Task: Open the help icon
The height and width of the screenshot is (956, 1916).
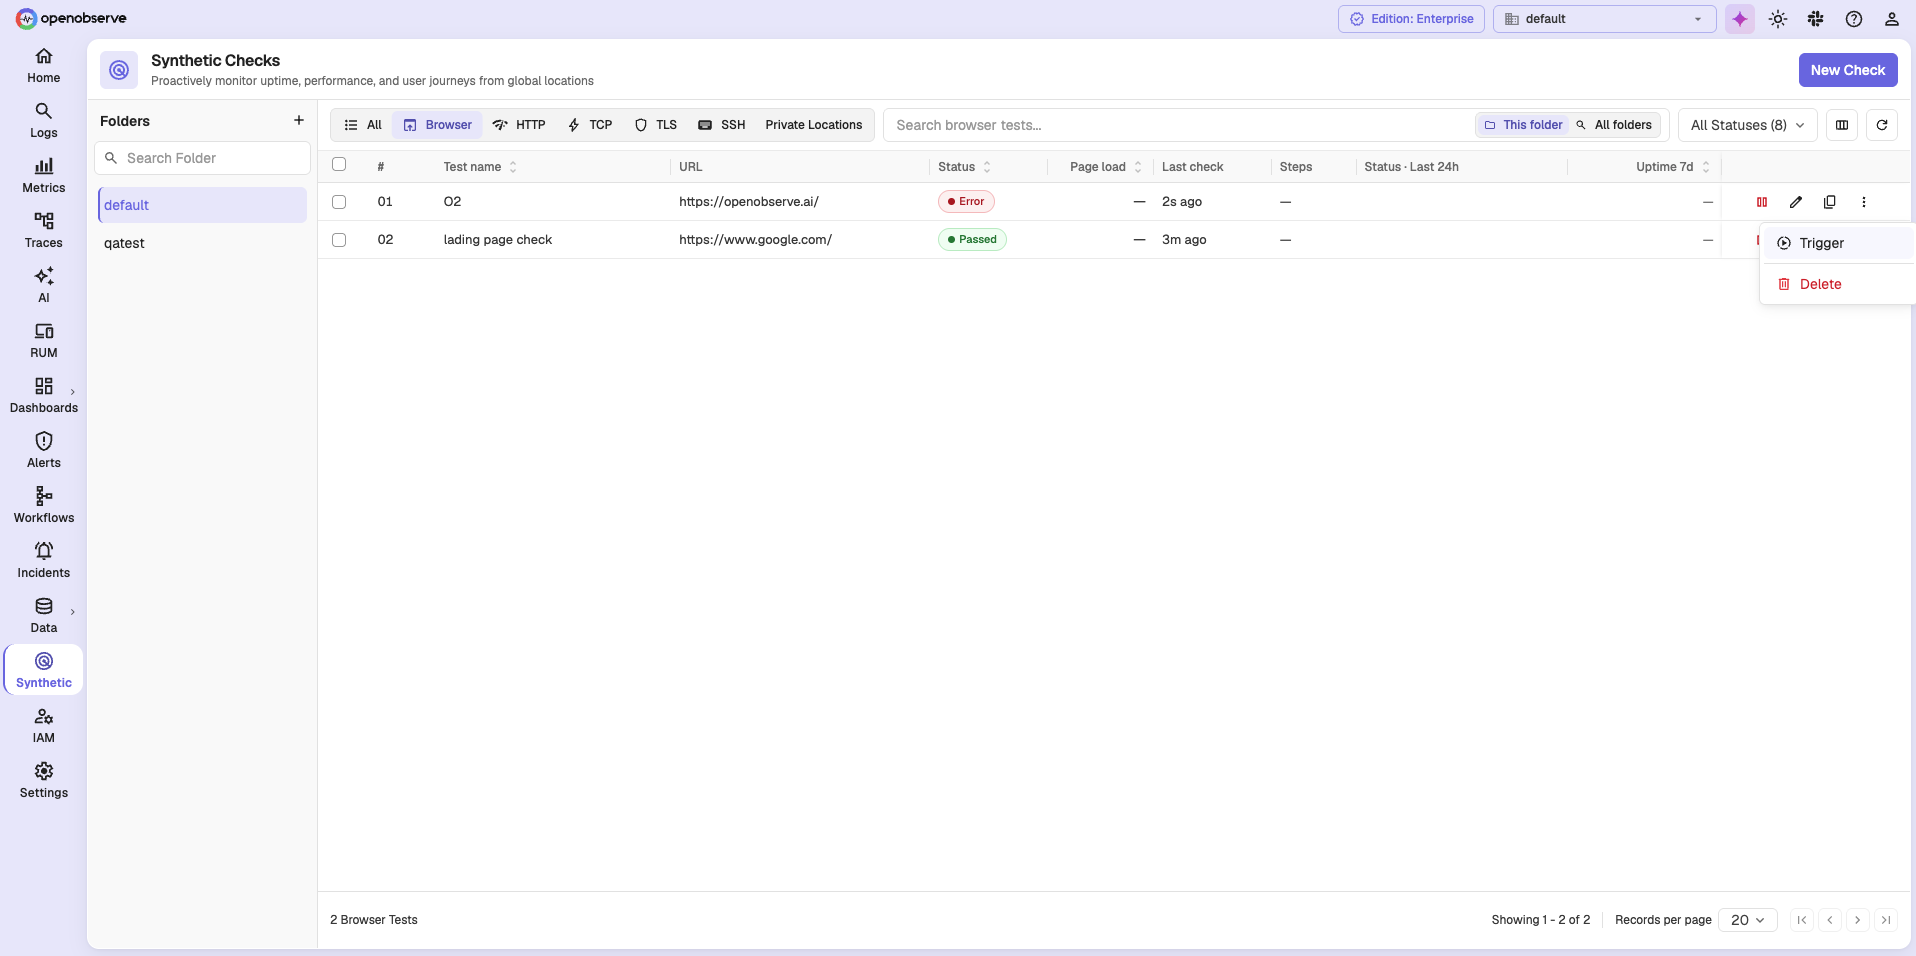Action: pos(1854,19)
